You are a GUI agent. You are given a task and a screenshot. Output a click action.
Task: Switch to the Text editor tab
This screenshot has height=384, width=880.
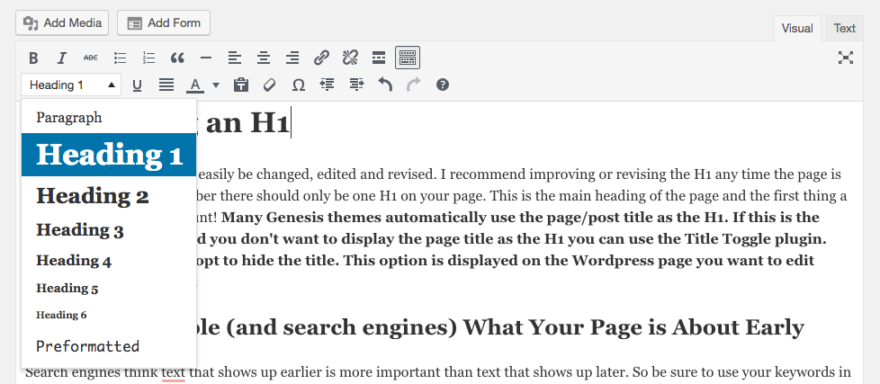pos(844,28)
